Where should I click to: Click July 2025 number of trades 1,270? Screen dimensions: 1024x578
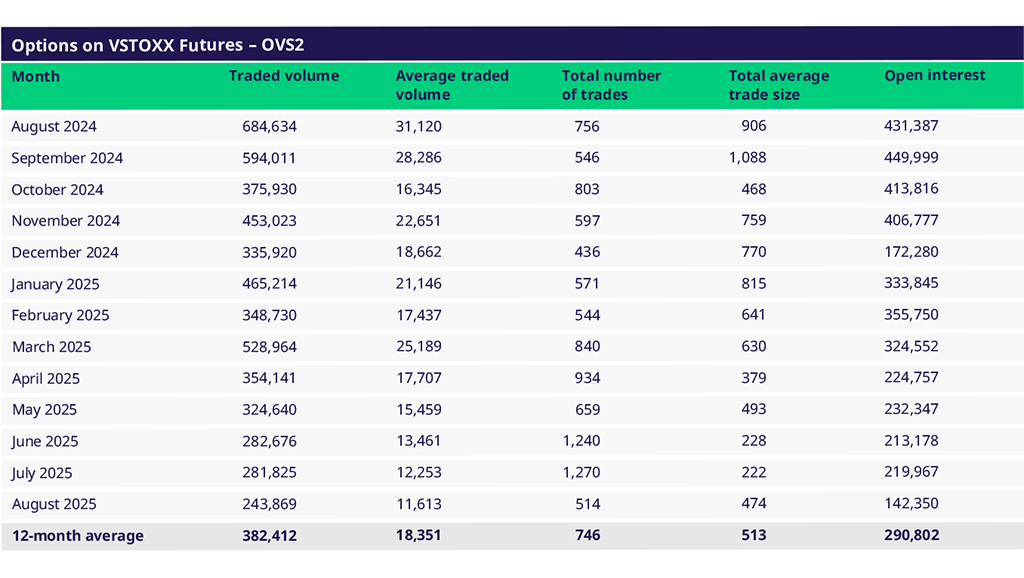[x=581, y=473]
